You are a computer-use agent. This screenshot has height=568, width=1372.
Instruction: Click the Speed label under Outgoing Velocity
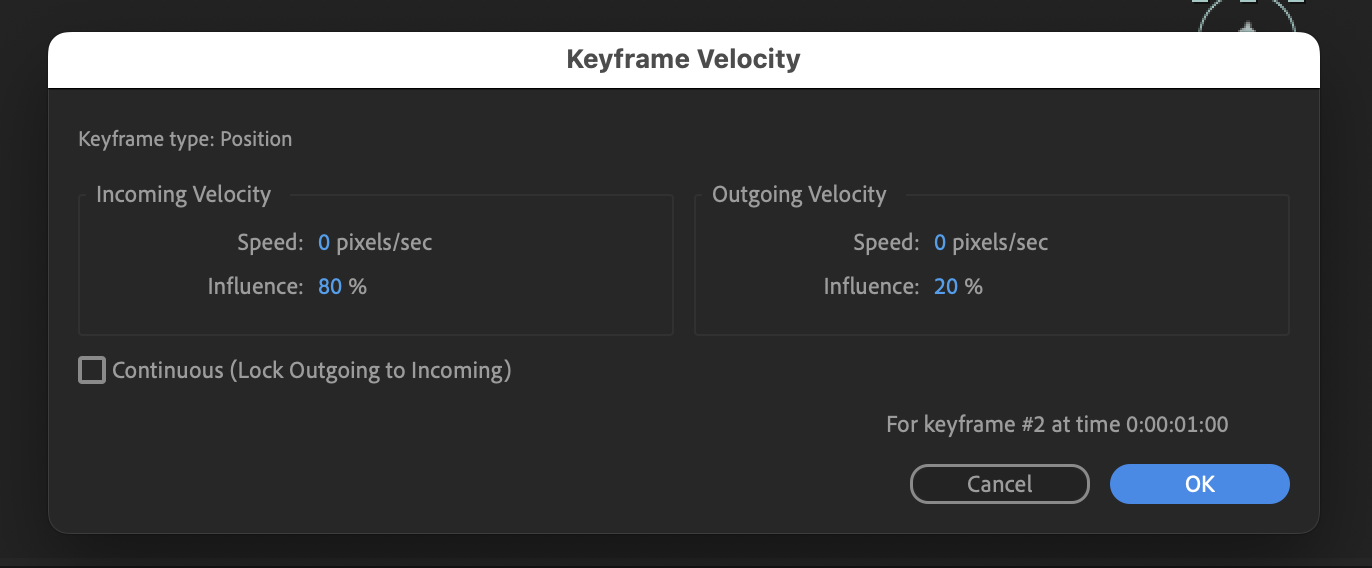click(x=886, y=242)
